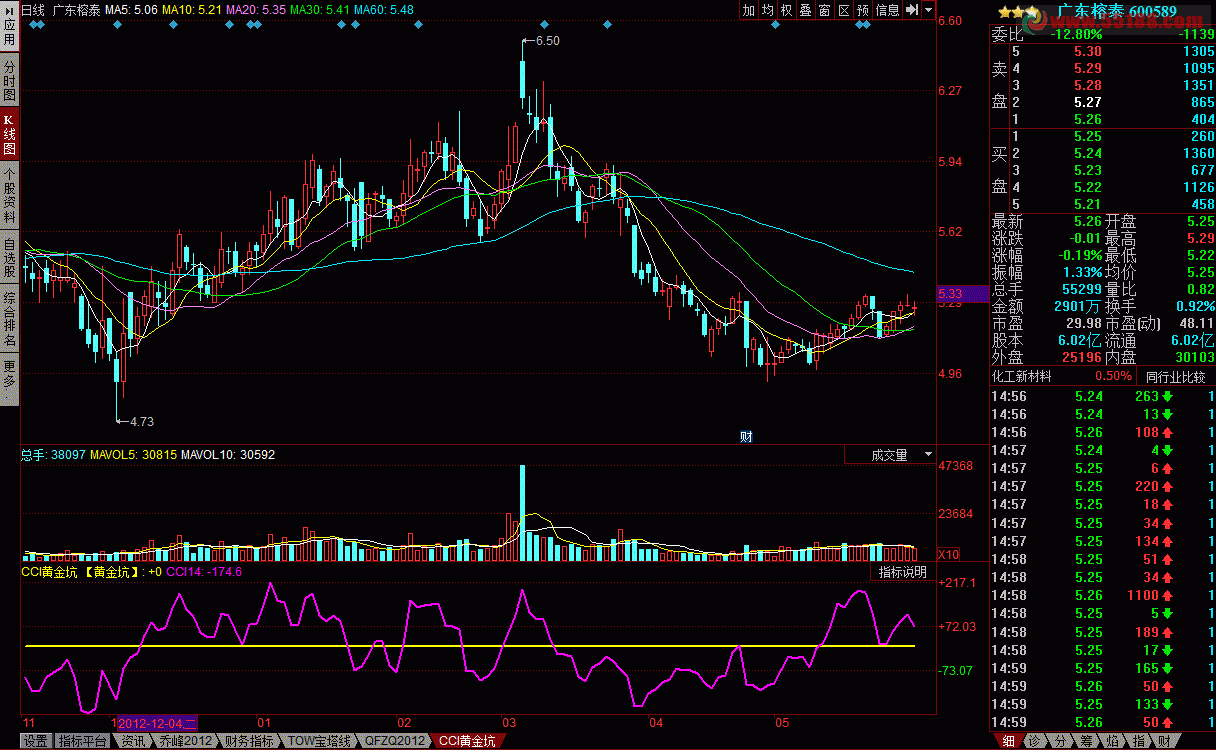The height and width of the screenshot is (750, 1216).
Task: Click the 换手 0.92% value
Action: tap(1194, 306)
